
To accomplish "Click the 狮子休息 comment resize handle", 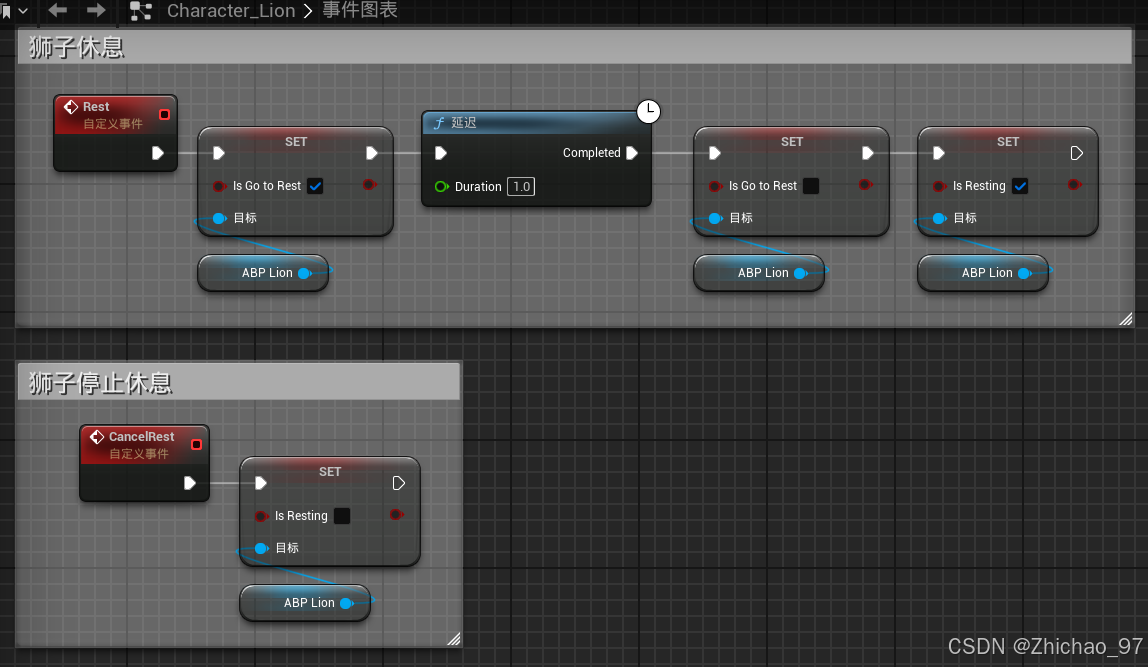I will (1126, 318).
